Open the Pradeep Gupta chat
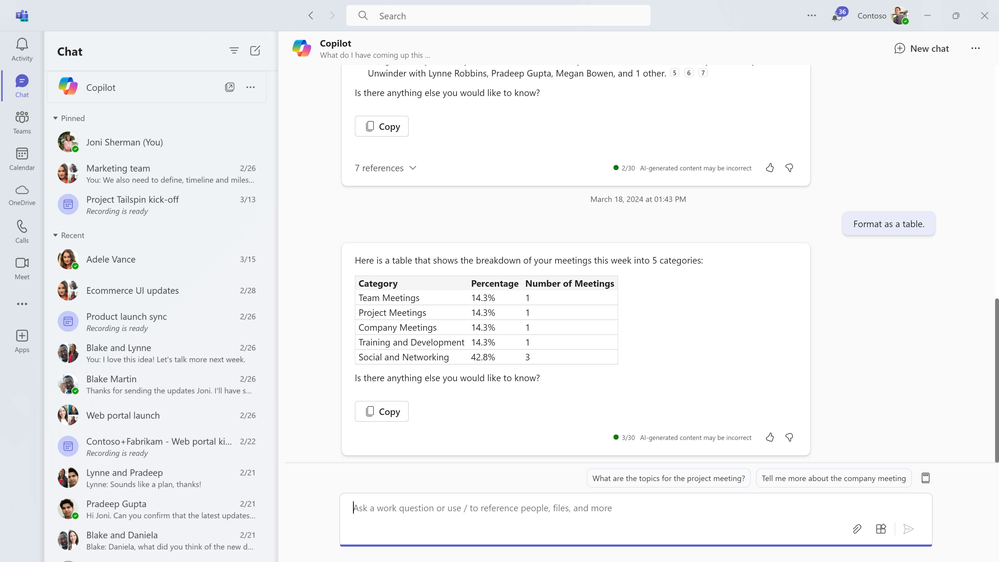The width and height of the screenshot is (999, 562). [x=157, y=509]
